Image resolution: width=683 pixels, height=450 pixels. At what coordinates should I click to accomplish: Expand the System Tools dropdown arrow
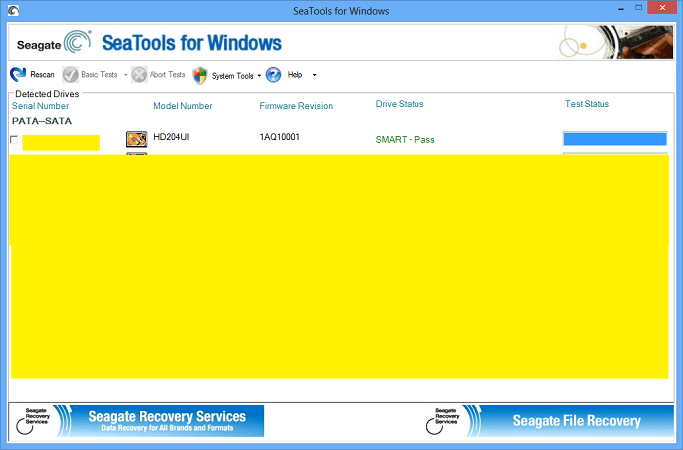pos(259,75)
